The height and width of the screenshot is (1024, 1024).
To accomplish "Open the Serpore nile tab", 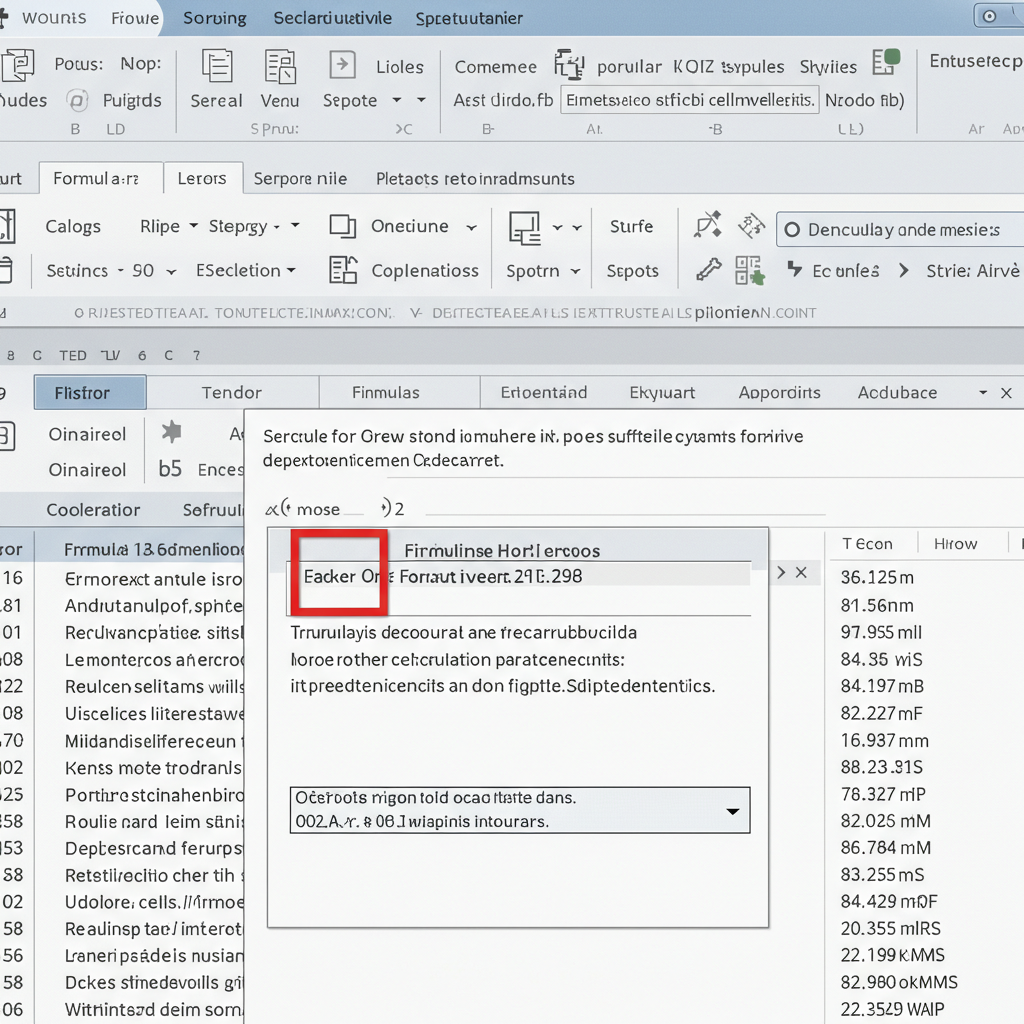I will (300, 178).
